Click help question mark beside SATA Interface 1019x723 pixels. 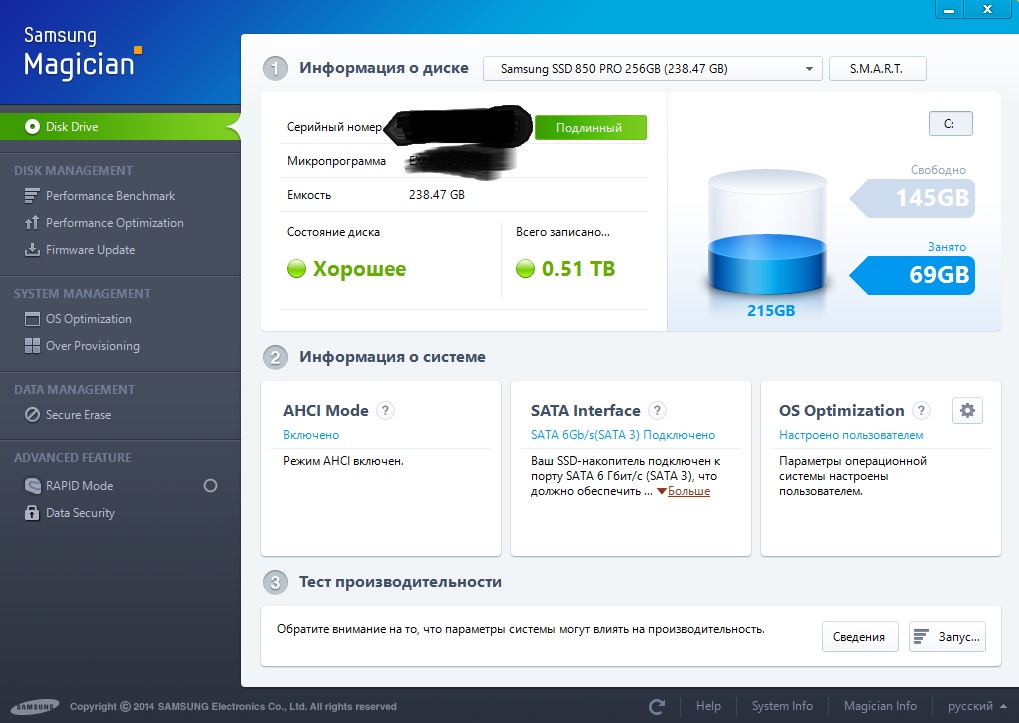[x=657, y=411]
